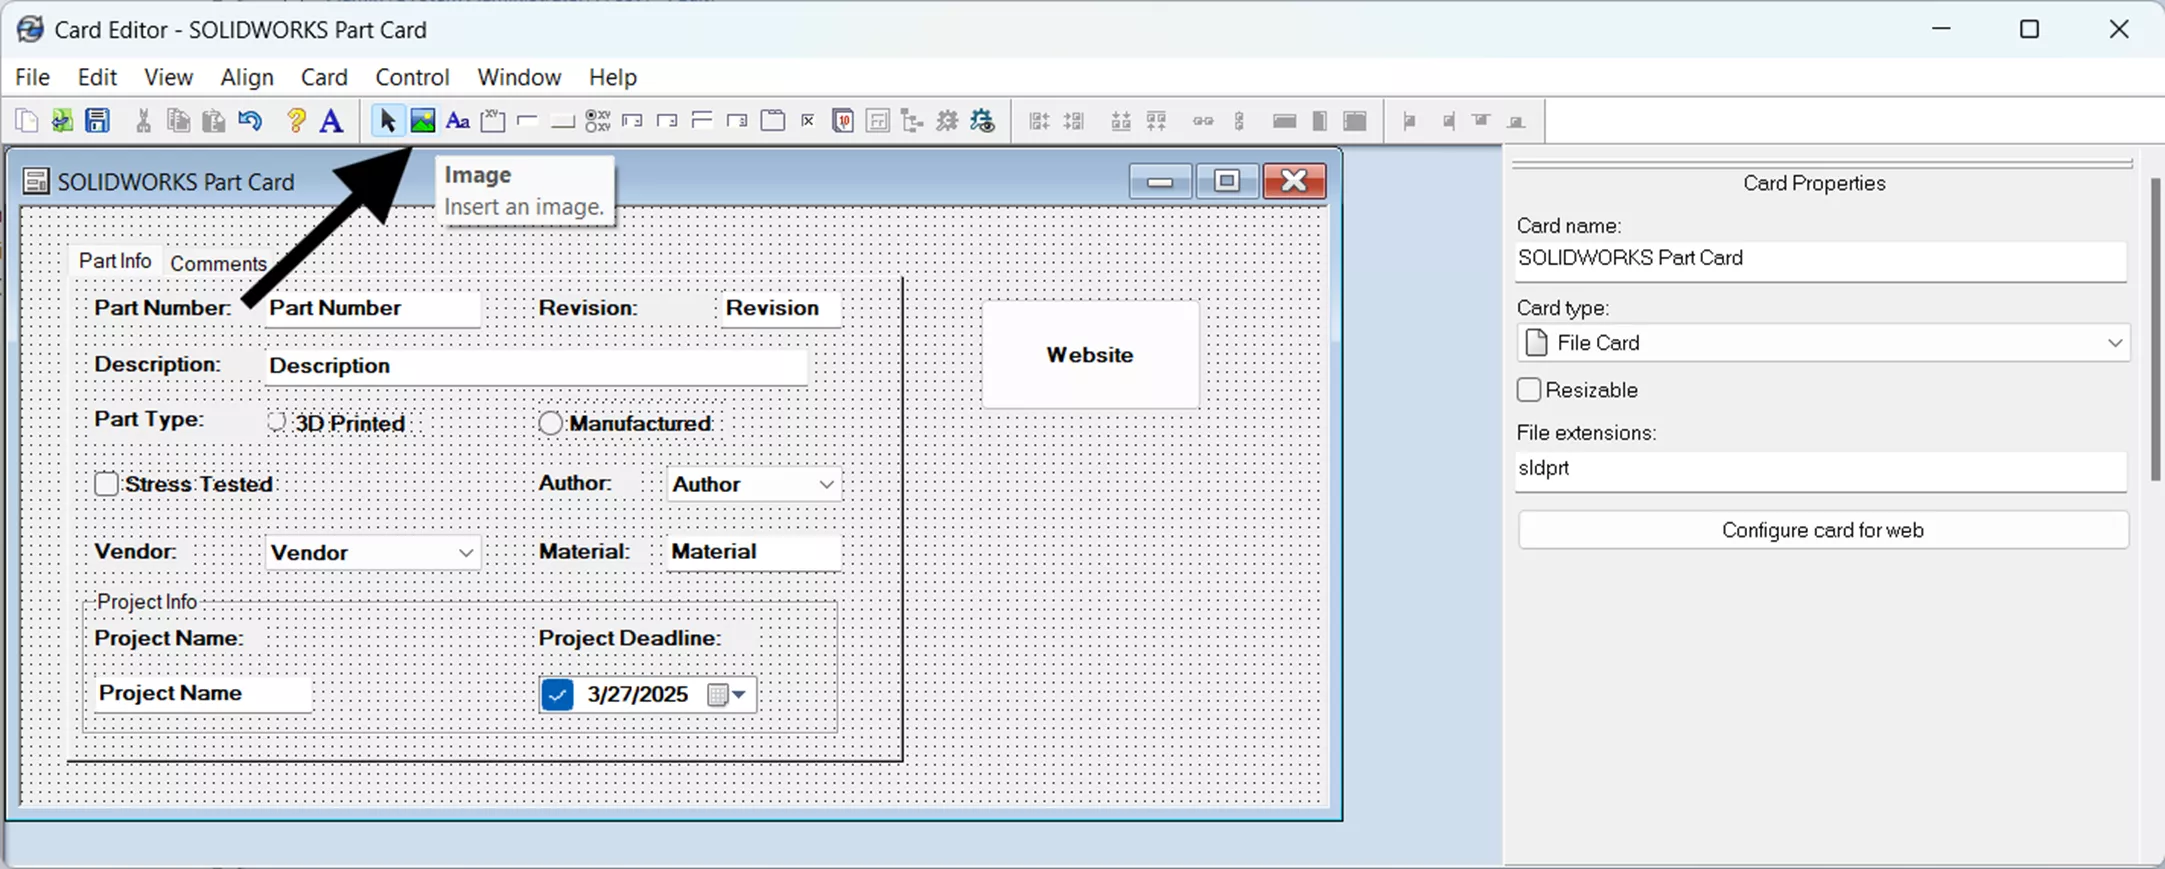Open the View menu
The width and height of the screenshot is (2165, 869).
[168, 77]
